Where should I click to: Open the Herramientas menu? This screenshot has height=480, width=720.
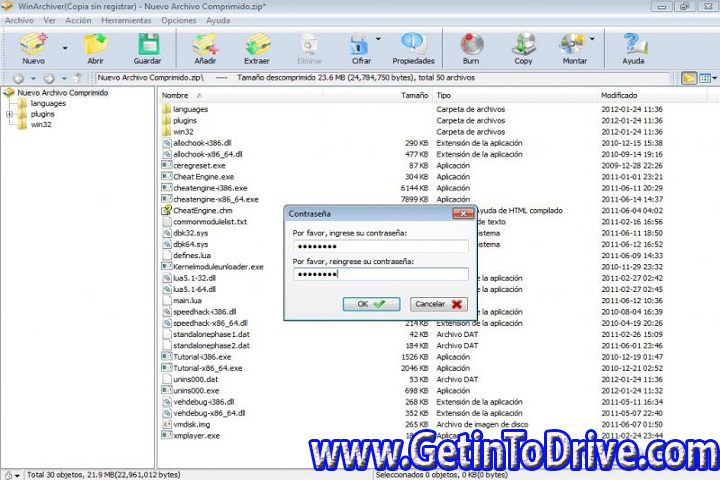coord(126,21)
